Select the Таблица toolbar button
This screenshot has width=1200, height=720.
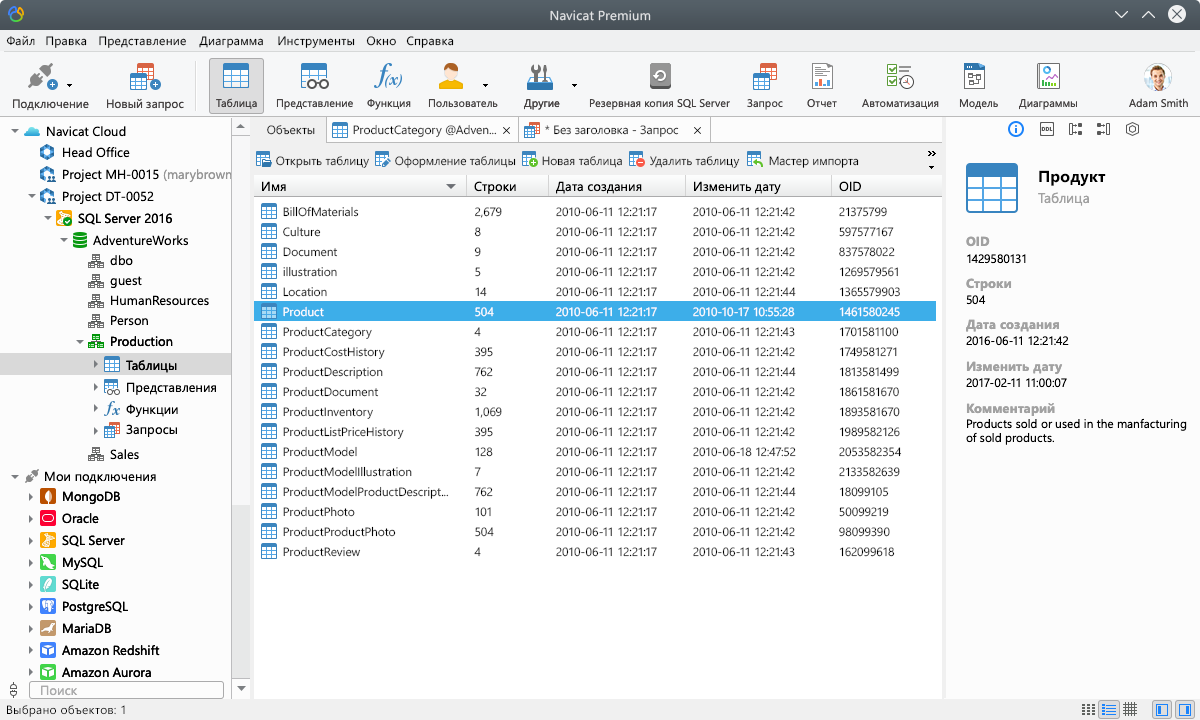click(x=236, y=86)
